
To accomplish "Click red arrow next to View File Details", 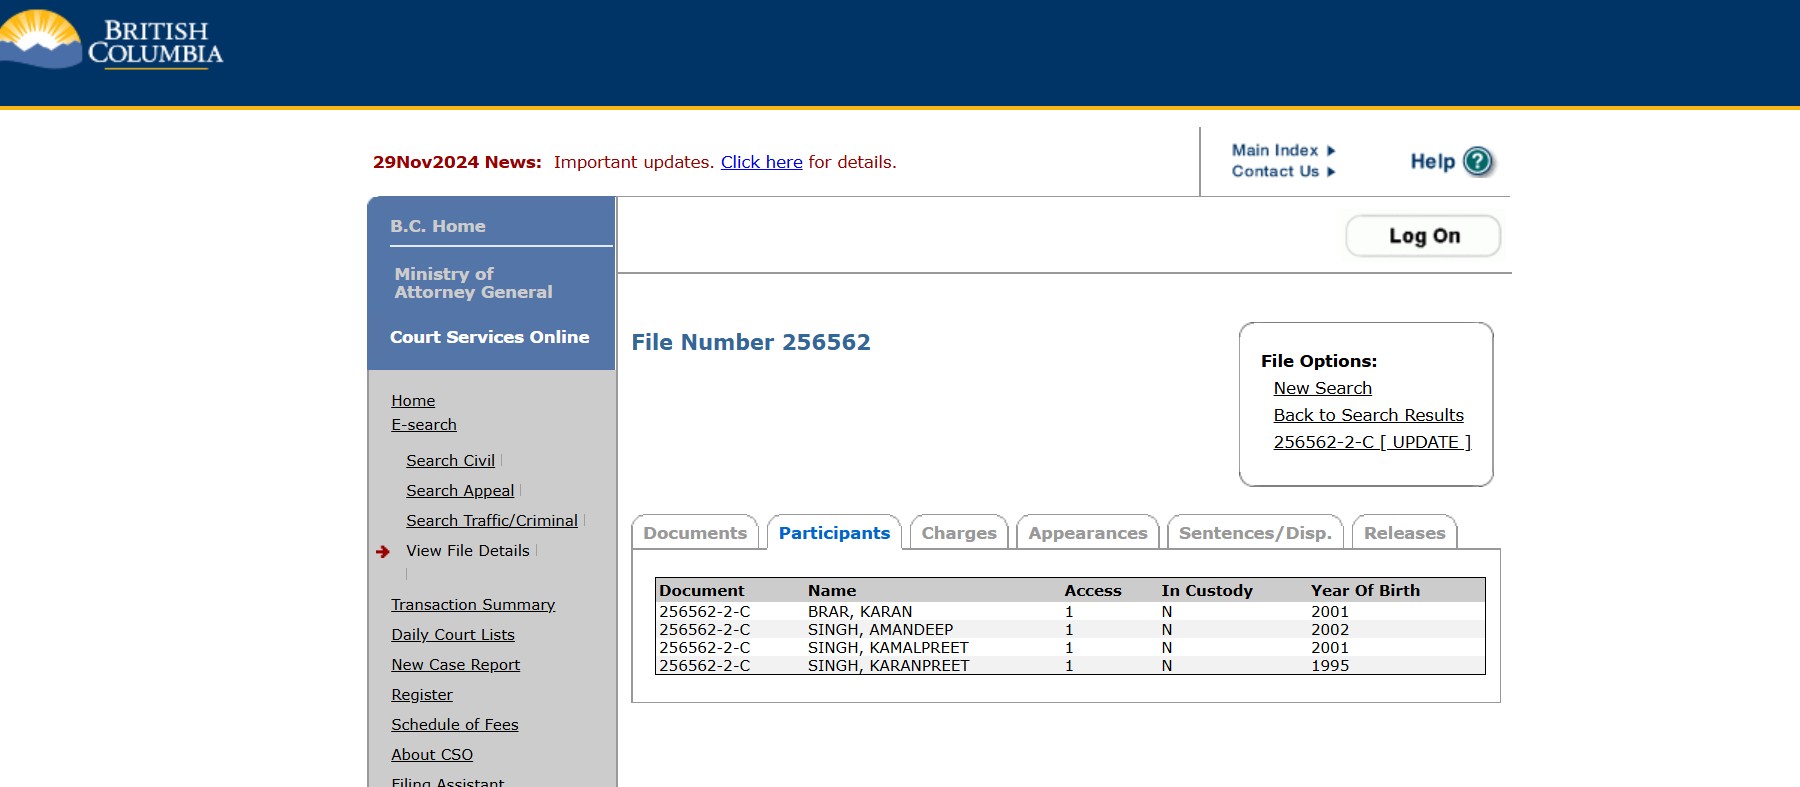I will pos(383,551).
